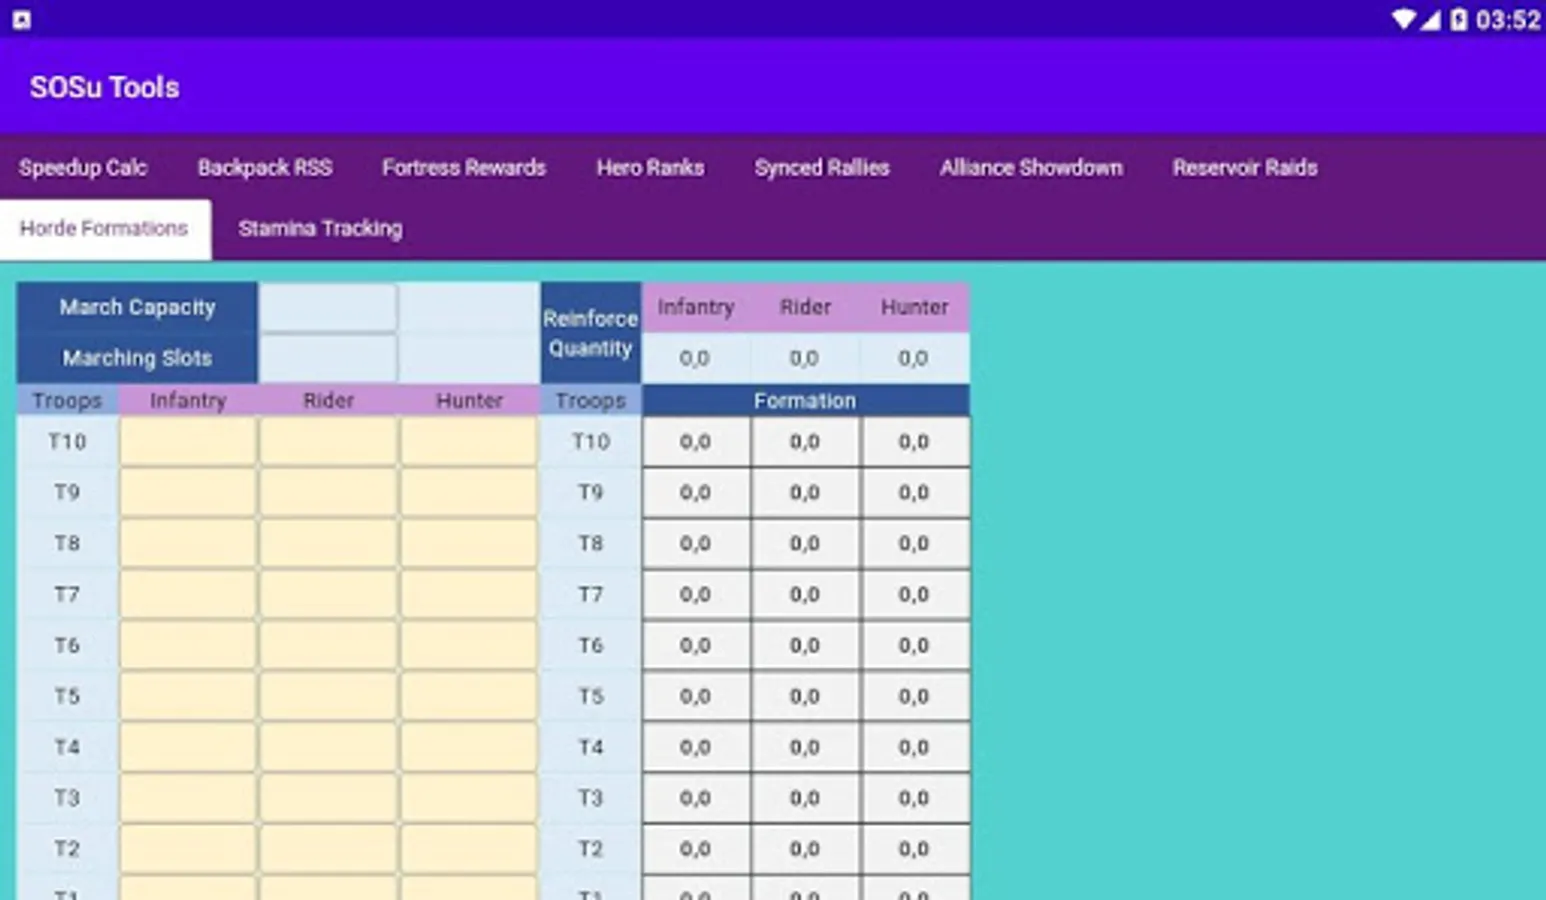
Task: Open the Speedup Calc tab
Action: [83, 168]
